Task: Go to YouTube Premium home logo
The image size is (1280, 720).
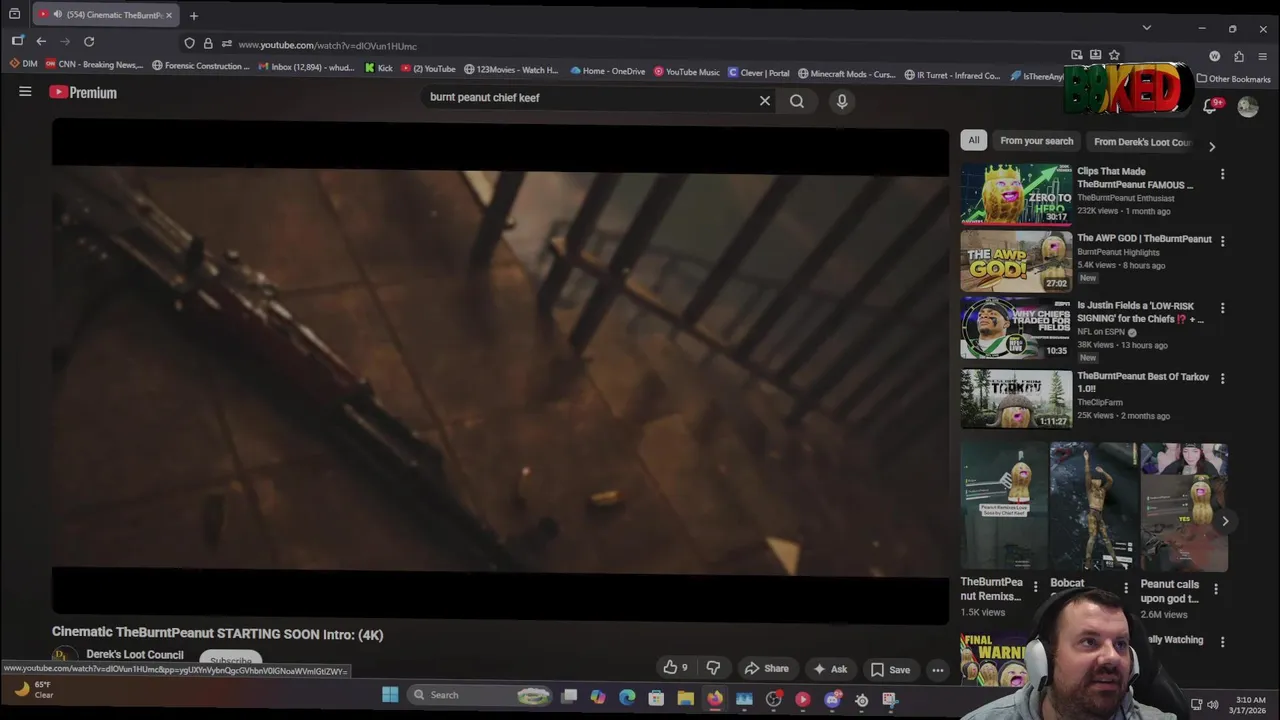Action: click(84, 92)
